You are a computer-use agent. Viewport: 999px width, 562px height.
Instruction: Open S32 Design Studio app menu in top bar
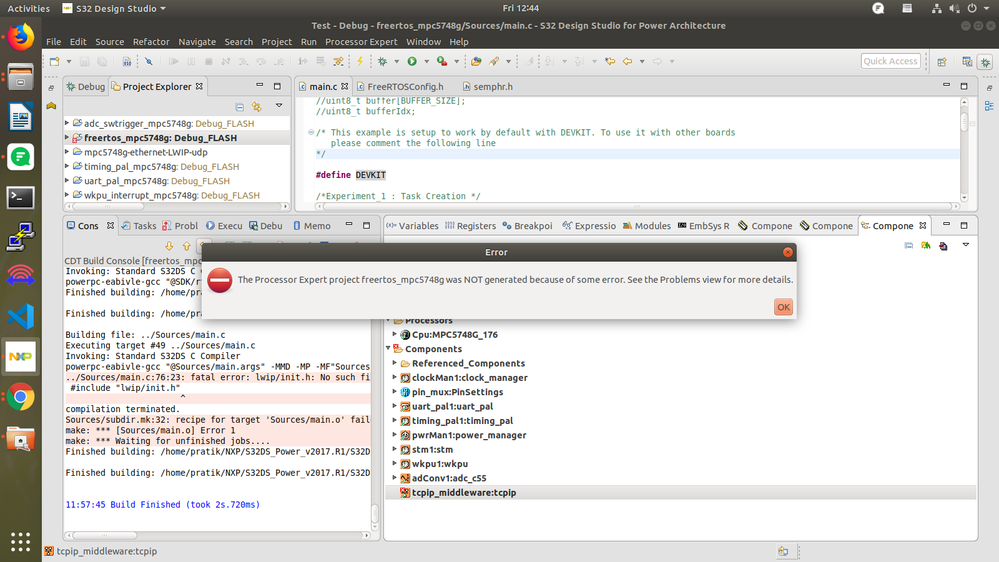114,8
